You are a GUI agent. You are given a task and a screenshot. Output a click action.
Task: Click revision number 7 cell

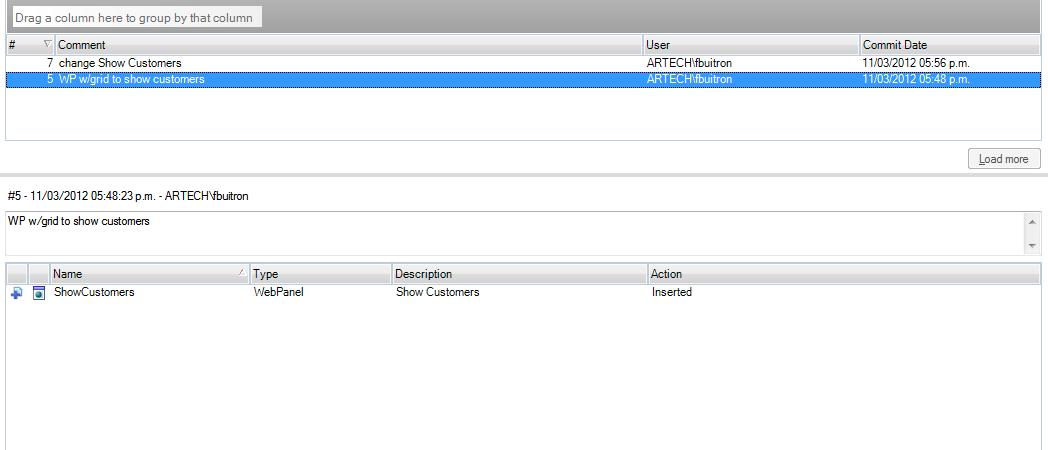tap(50, 63)
